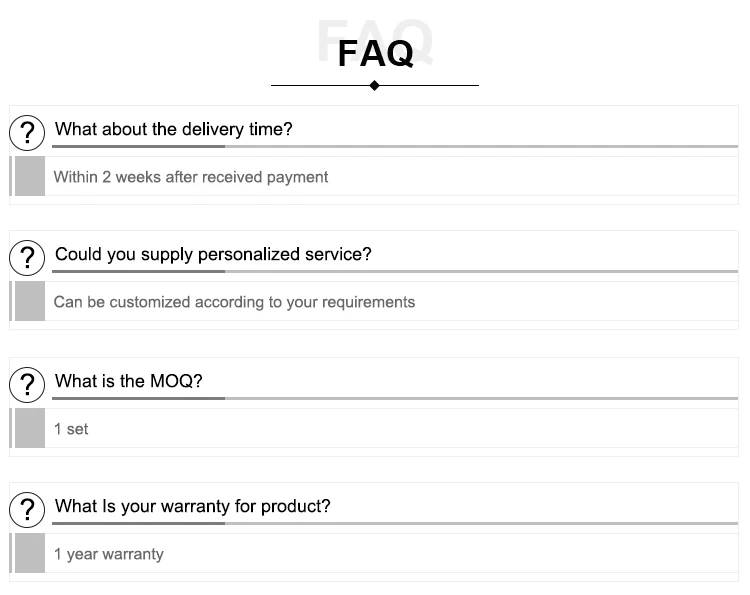Expand "Could you supply personalized service?" question
The width and height of the screenshot is (750, 595).
213,254
